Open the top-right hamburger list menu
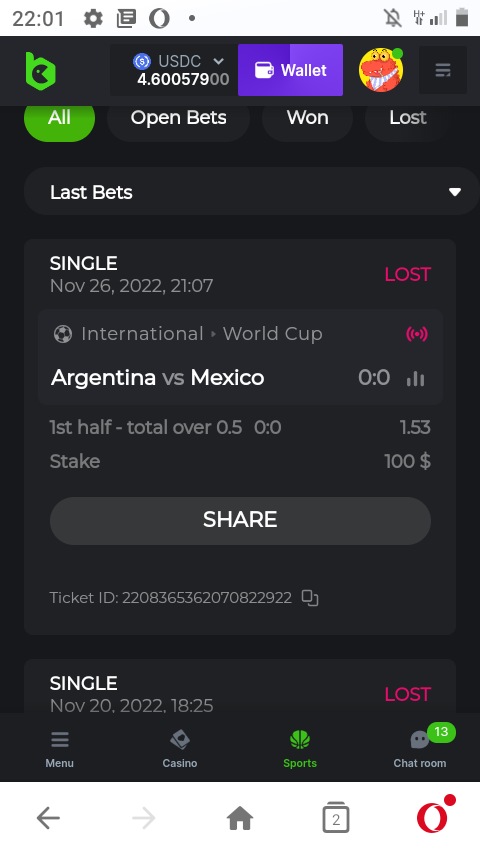Image resolution: width=480 pixels, height=854 pixels. 442,70
